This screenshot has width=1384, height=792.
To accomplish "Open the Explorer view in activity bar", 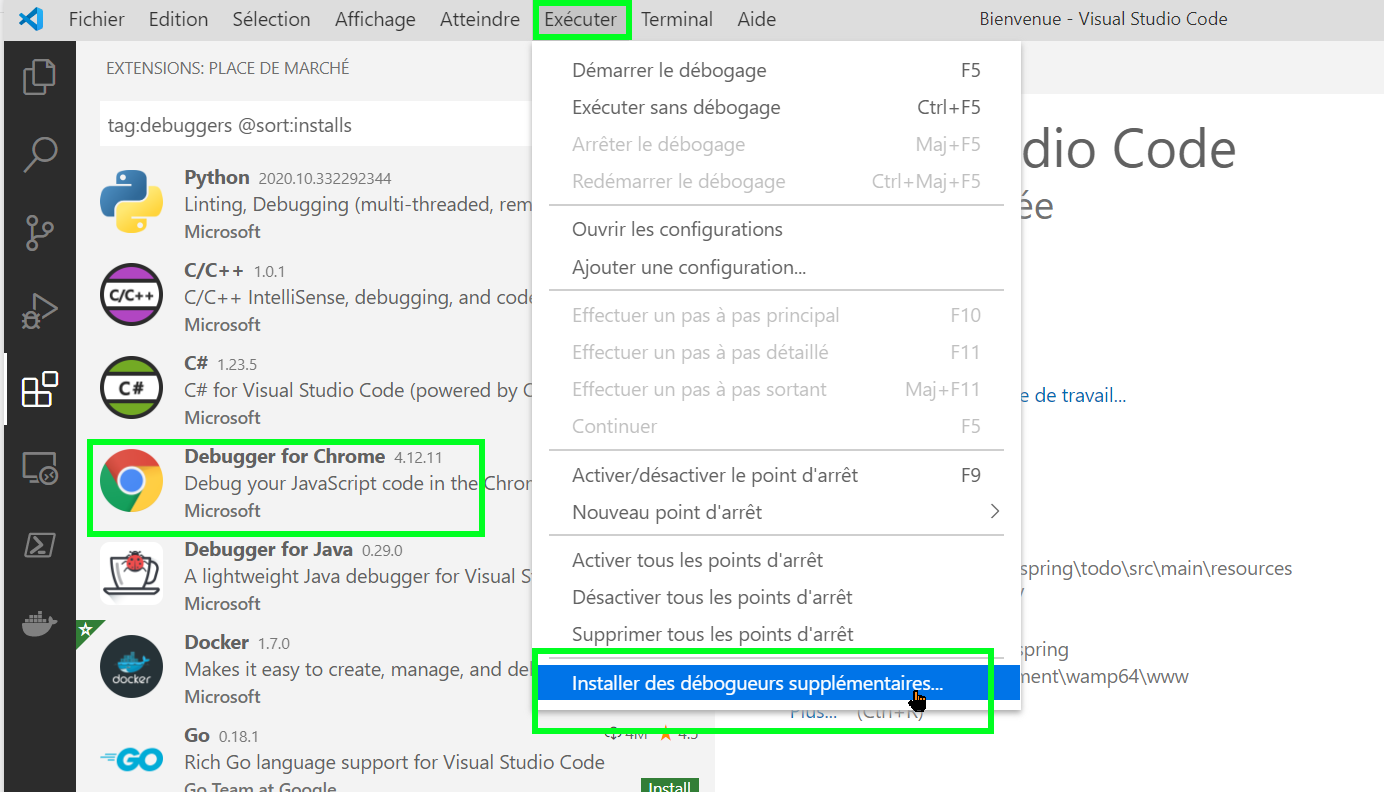I will point(39,78).
